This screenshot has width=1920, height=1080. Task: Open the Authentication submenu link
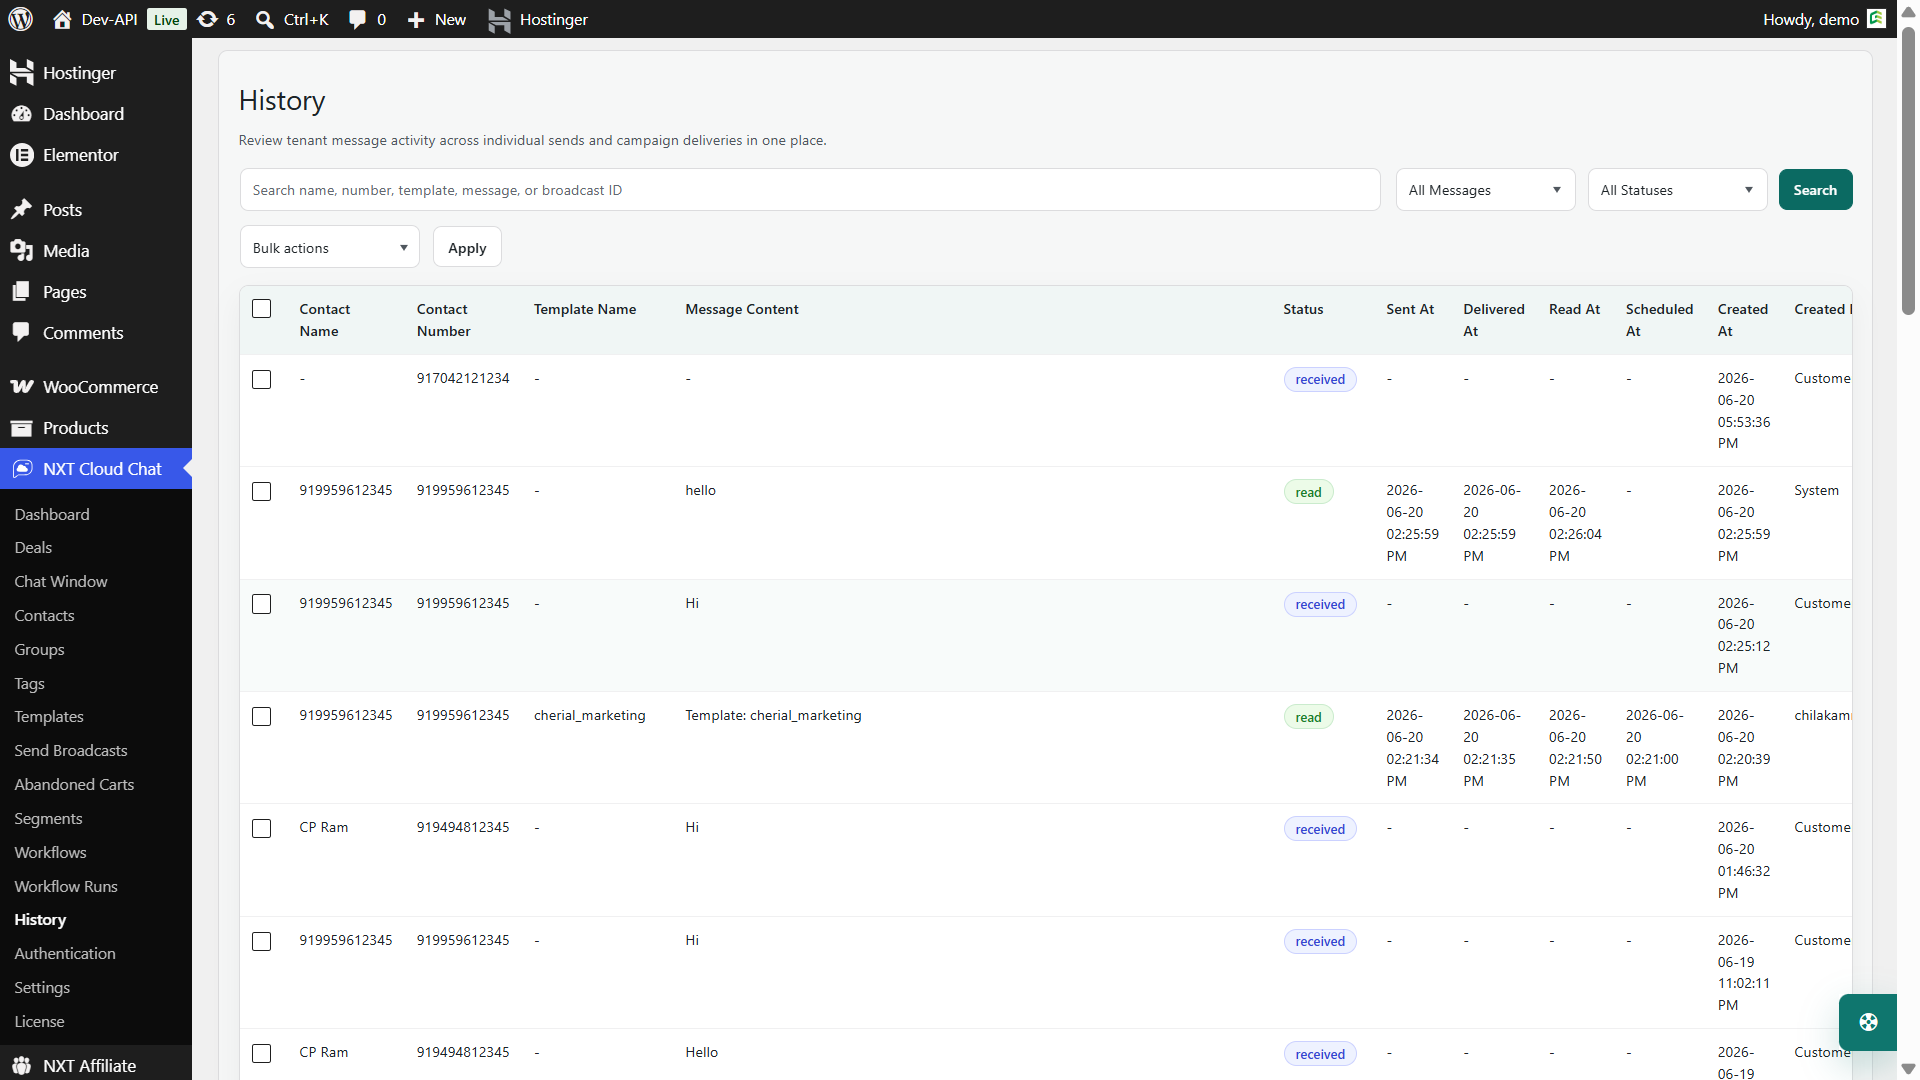[65, 954]
